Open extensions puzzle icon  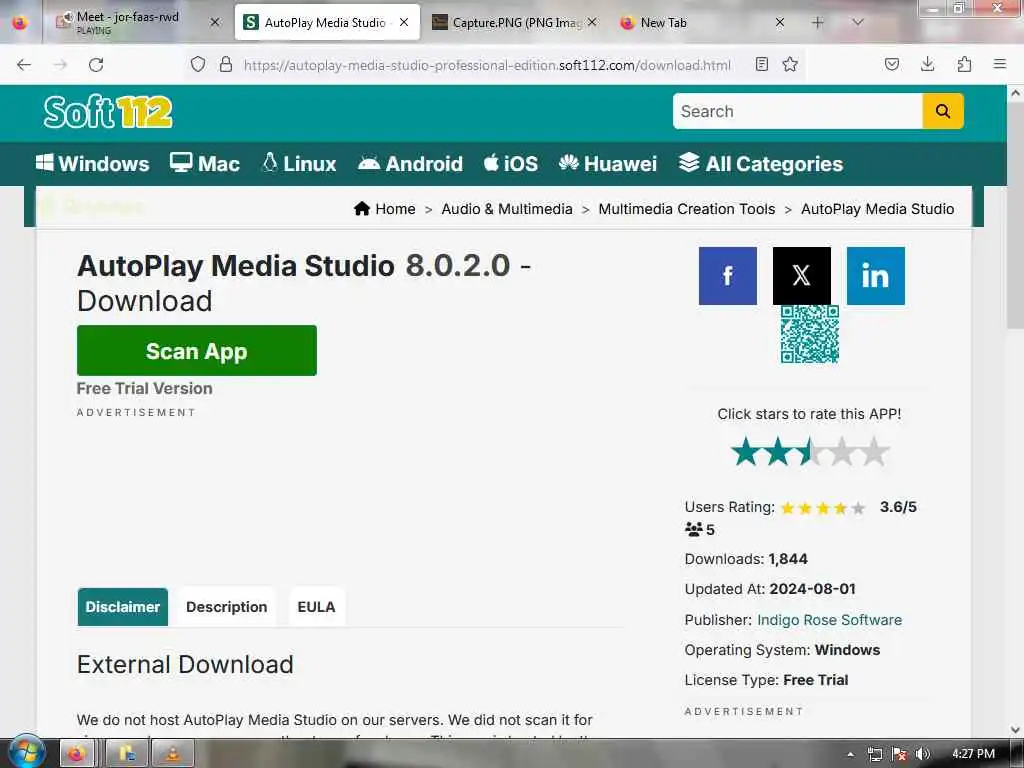point(964,64)
